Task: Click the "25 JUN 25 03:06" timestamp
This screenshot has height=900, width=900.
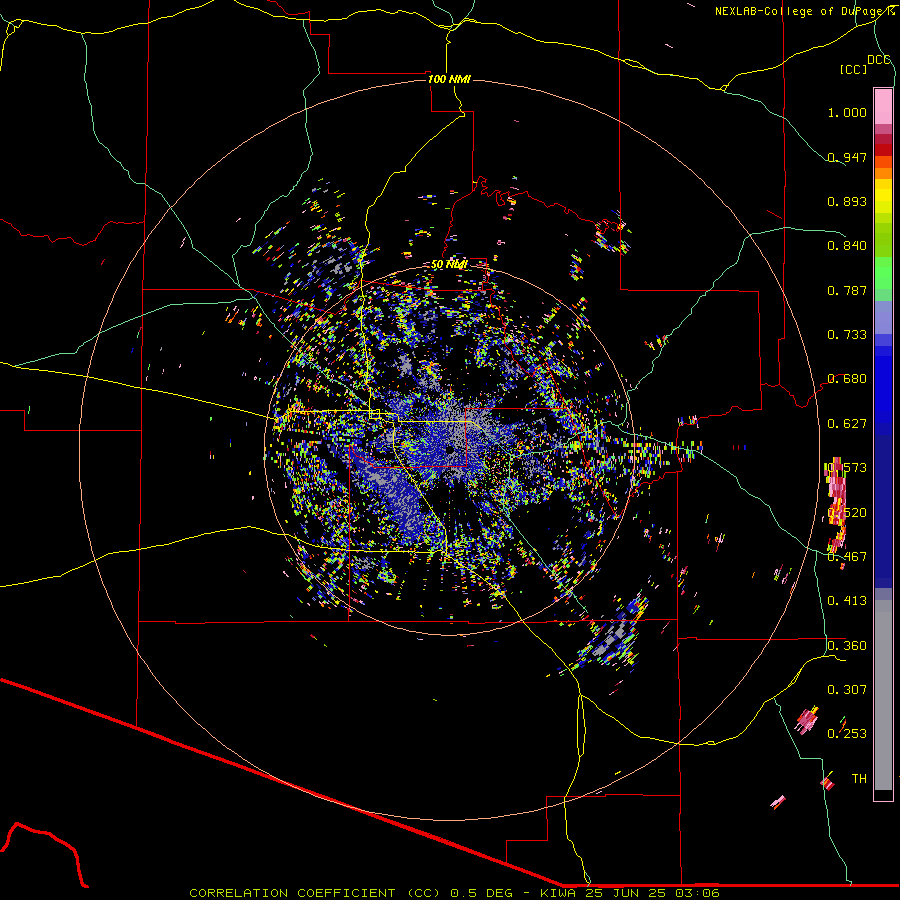Action: pyautogui.click(x=650, y=893)
